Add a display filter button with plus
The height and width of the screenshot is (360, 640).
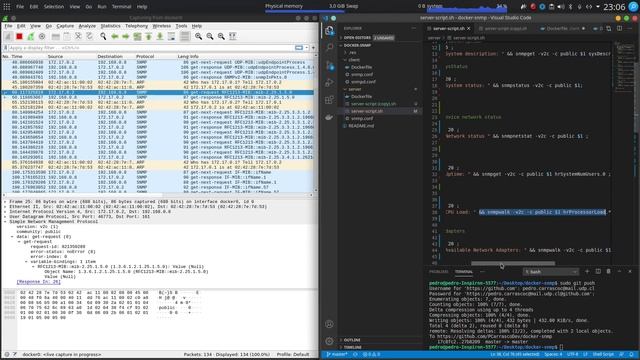(x=313, y=48)
